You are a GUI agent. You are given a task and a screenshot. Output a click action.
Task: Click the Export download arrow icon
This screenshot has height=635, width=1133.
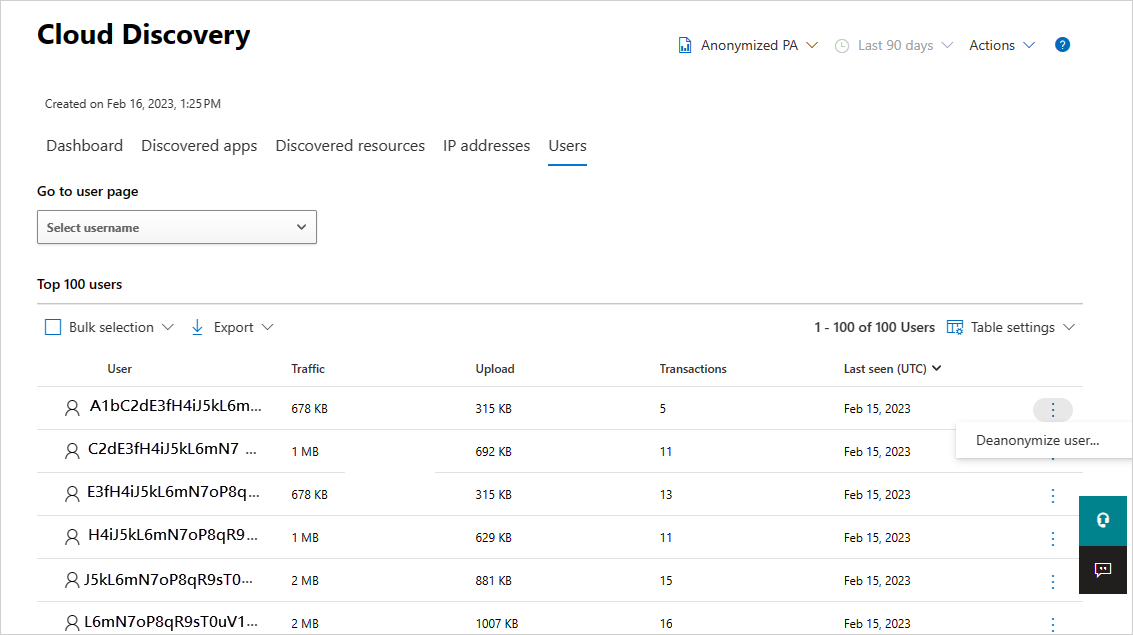(x=197, y=327)
